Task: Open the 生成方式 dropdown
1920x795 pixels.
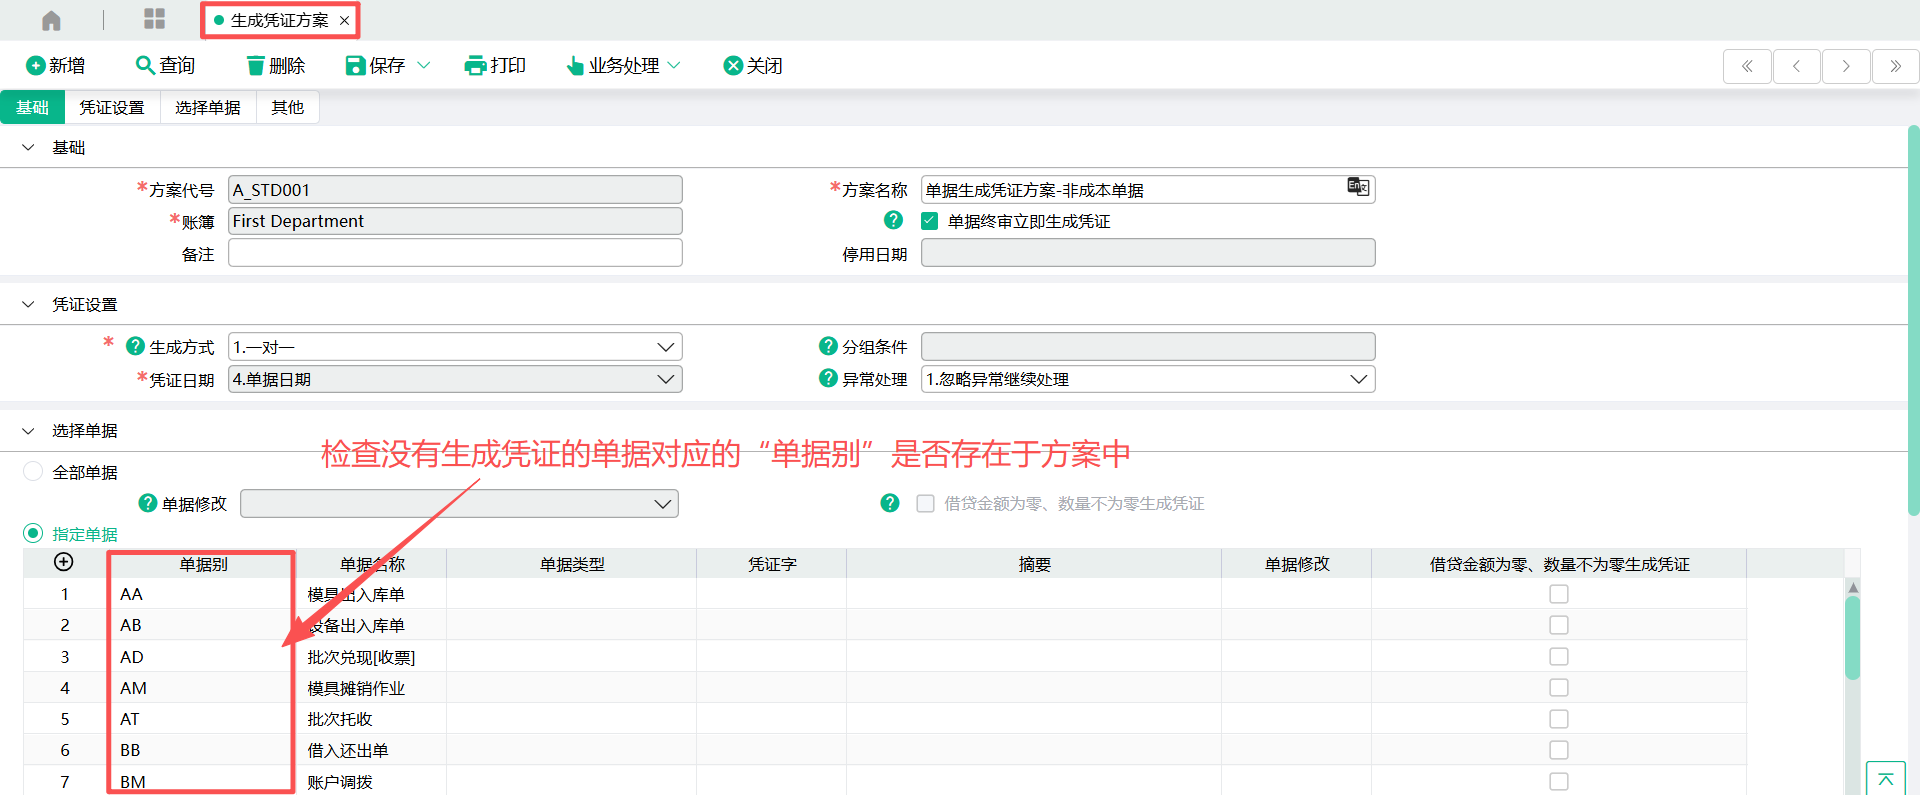Action: click(x=455, y=347)
